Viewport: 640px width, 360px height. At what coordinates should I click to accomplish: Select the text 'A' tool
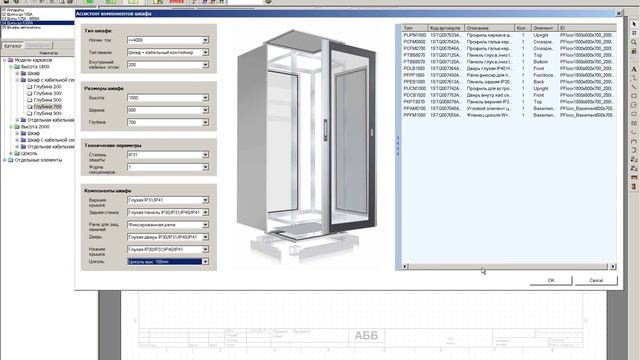634,69
